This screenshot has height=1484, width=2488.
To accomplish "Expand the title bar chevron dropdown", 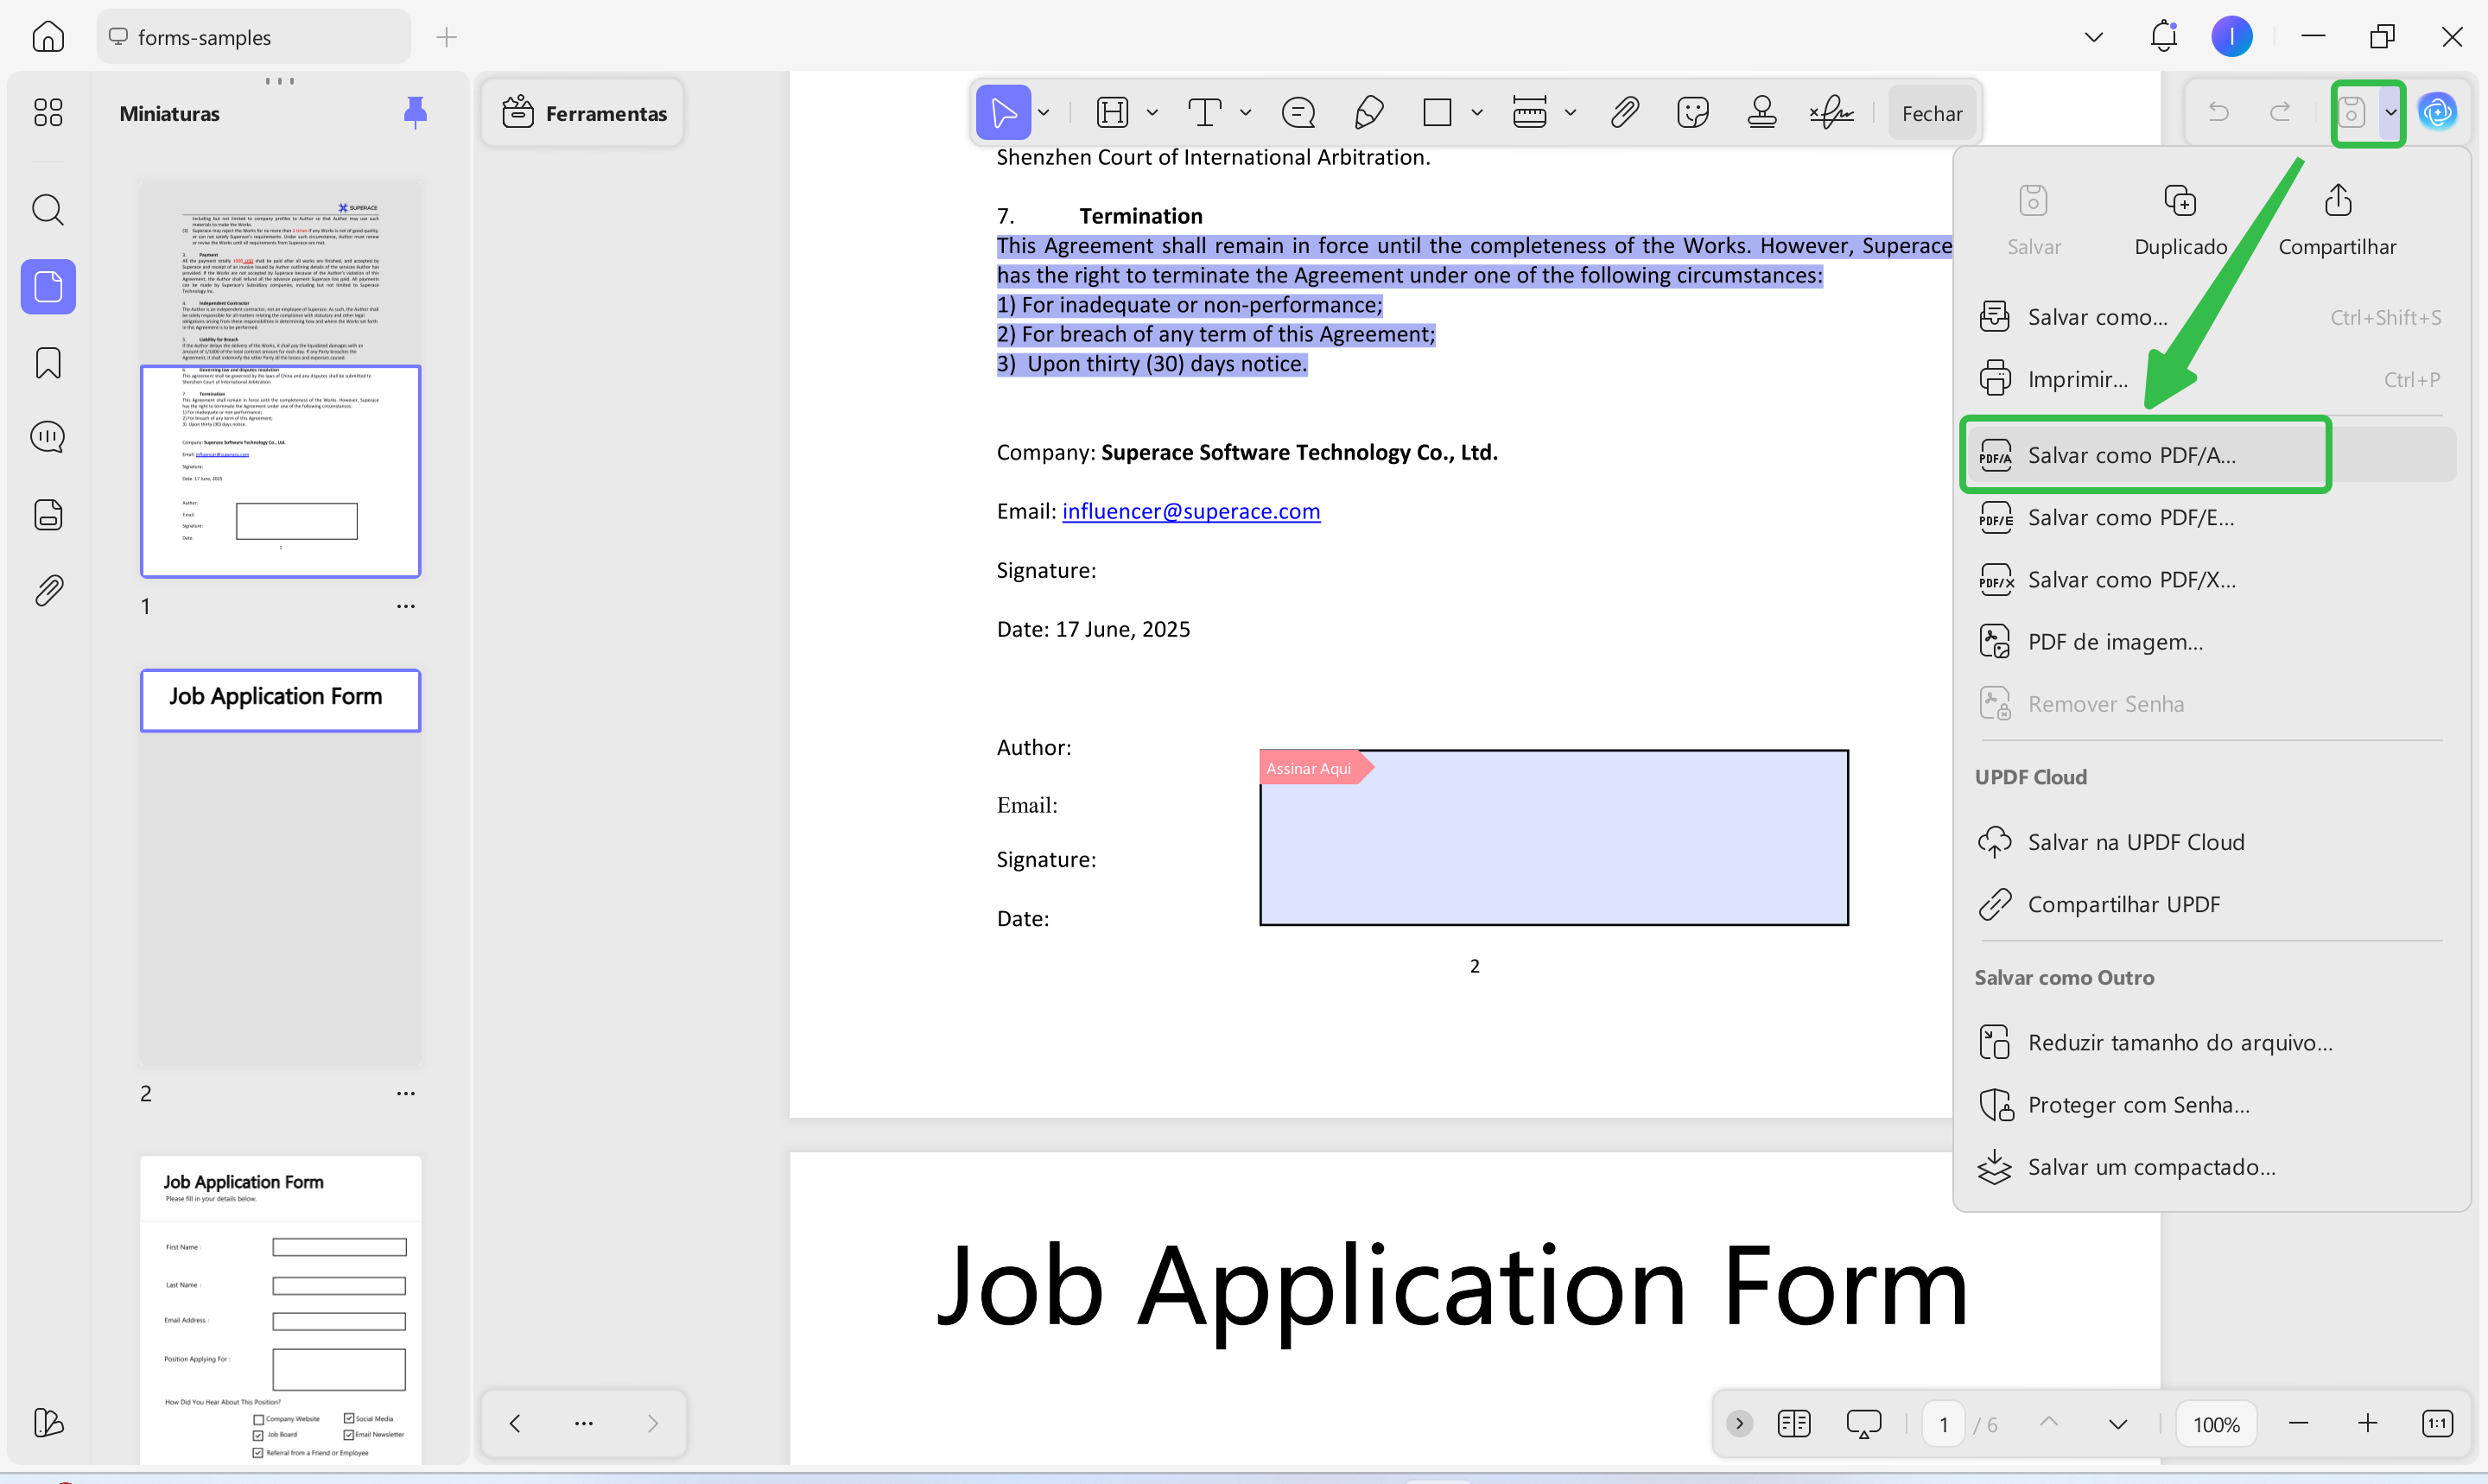I will (2093, 37).
